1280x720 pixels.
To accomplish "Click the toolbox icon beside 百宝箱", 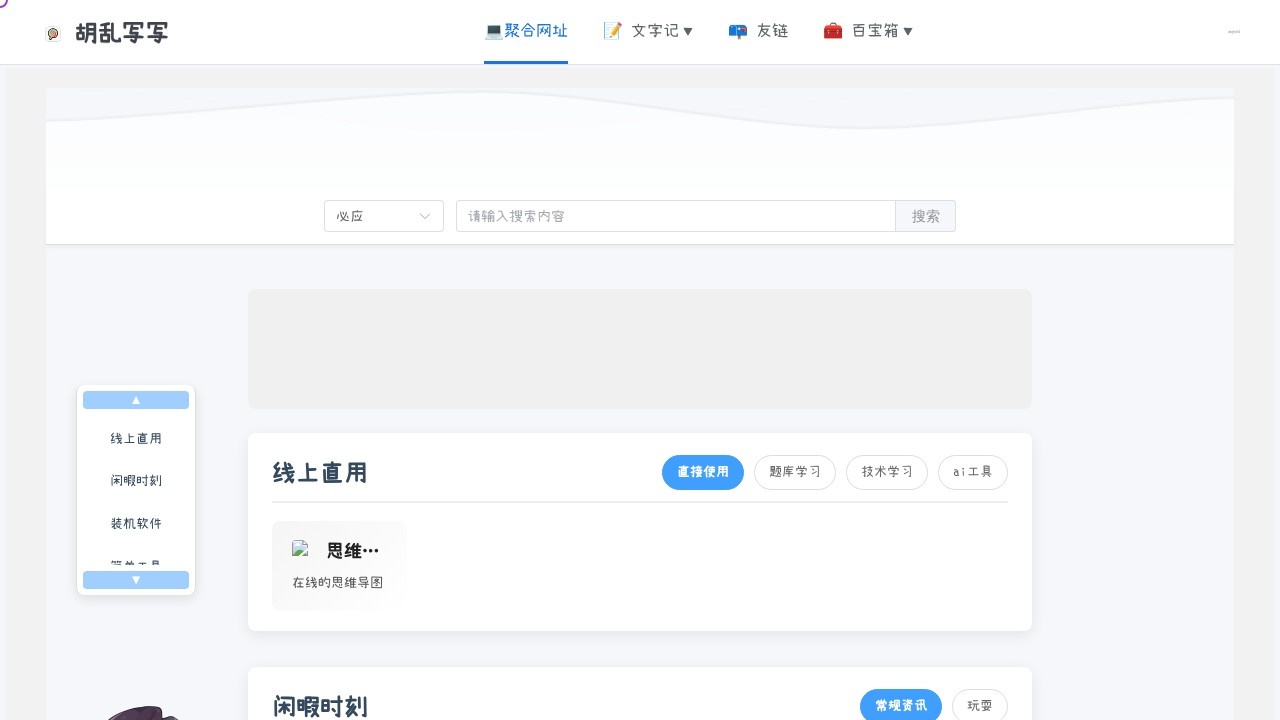I will point(832,31).
